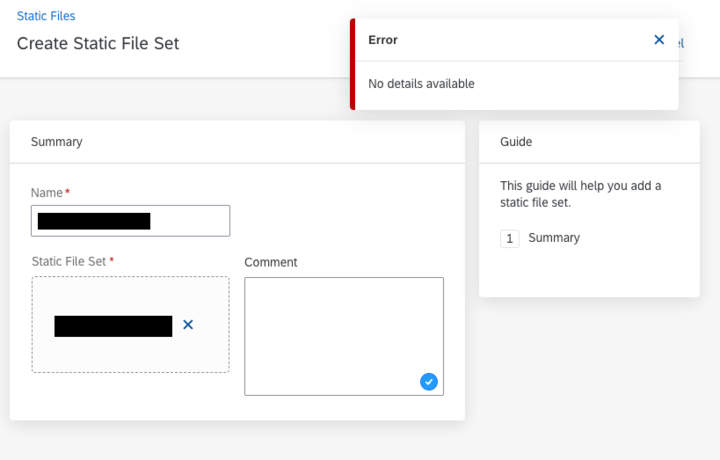This screenshot has width=720, height=460.
Task: Remove the uploaded static file
Action: [188, 325]
